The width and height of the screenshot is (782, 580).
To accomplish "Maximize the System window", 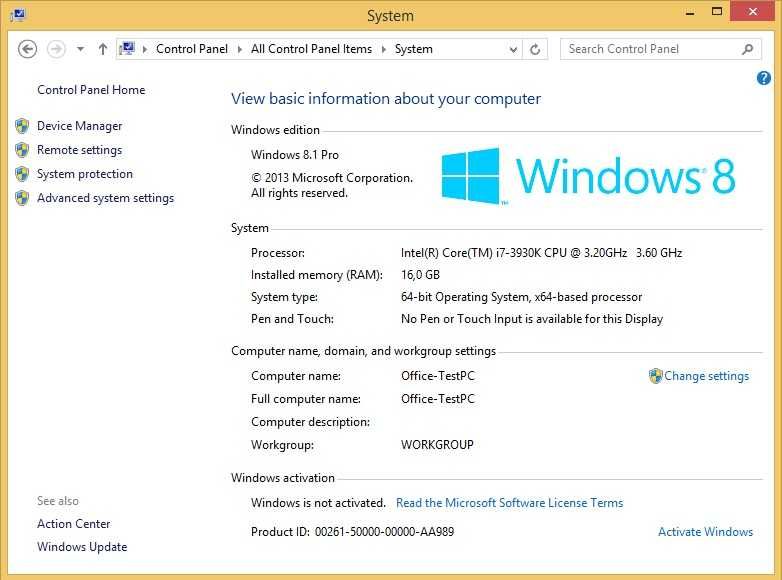I will coord(717,11).
